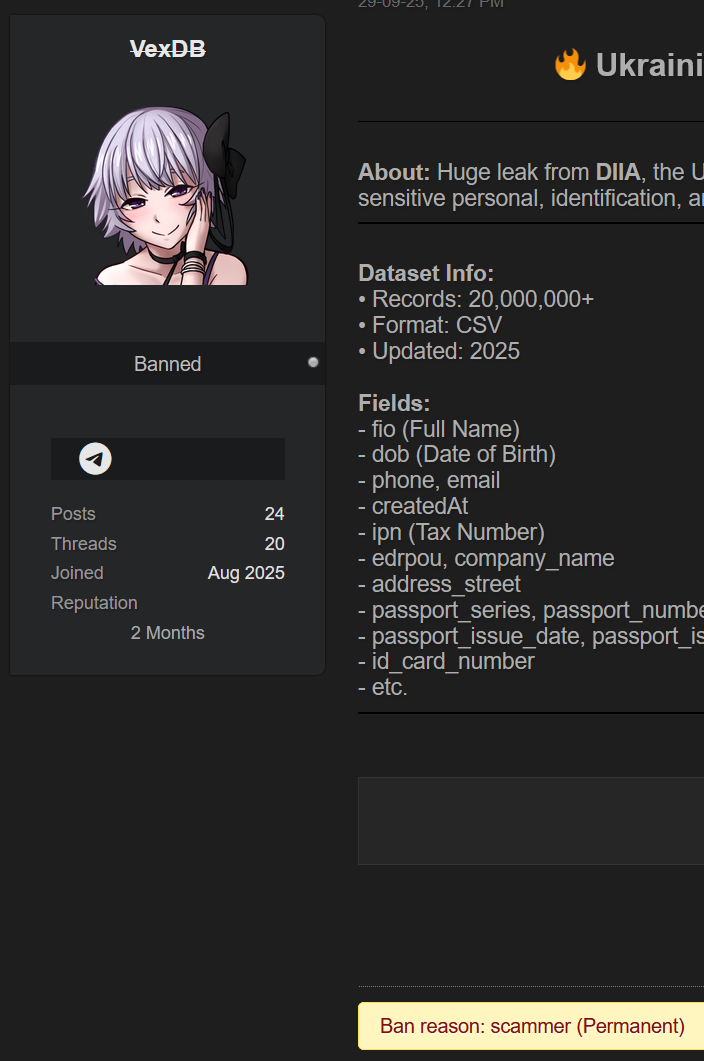Click the offline status dot indicator

313,362
